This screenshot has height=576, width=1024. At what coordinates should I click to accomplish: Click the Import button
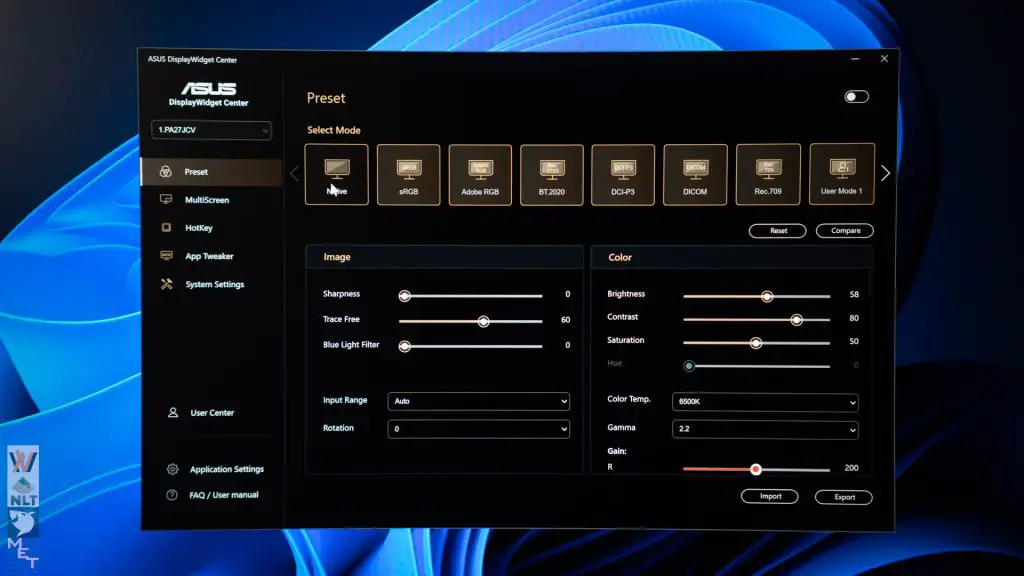click(x=770, y=496)
